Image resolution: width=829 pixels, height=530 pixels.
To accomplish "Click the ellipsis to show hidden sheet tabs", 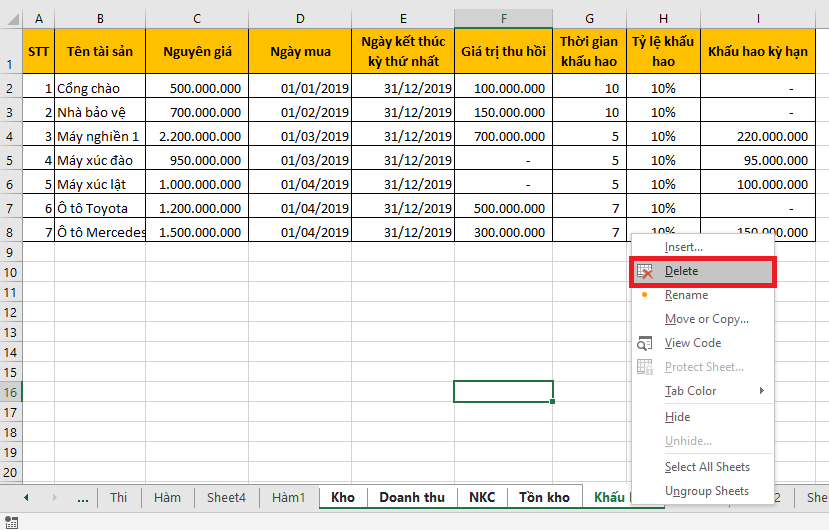I will (82, 497).
